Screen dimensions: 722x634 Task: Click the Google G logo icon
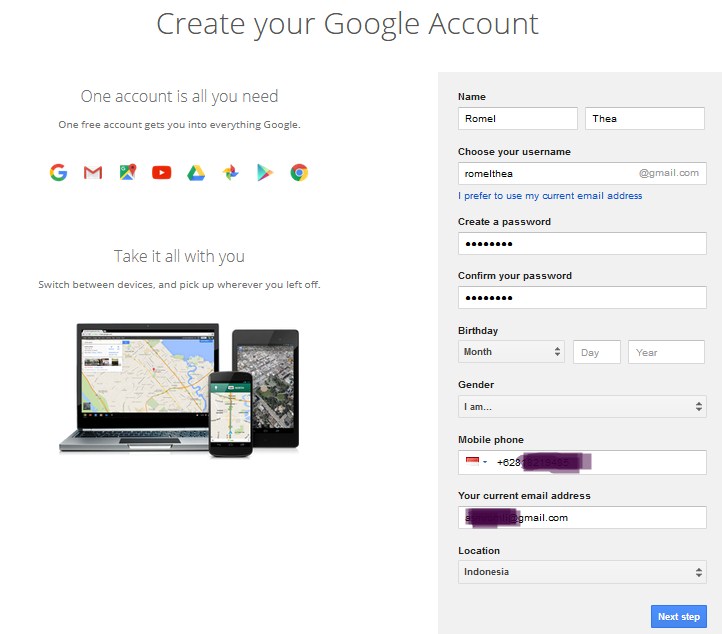click(x=58, y=173)
